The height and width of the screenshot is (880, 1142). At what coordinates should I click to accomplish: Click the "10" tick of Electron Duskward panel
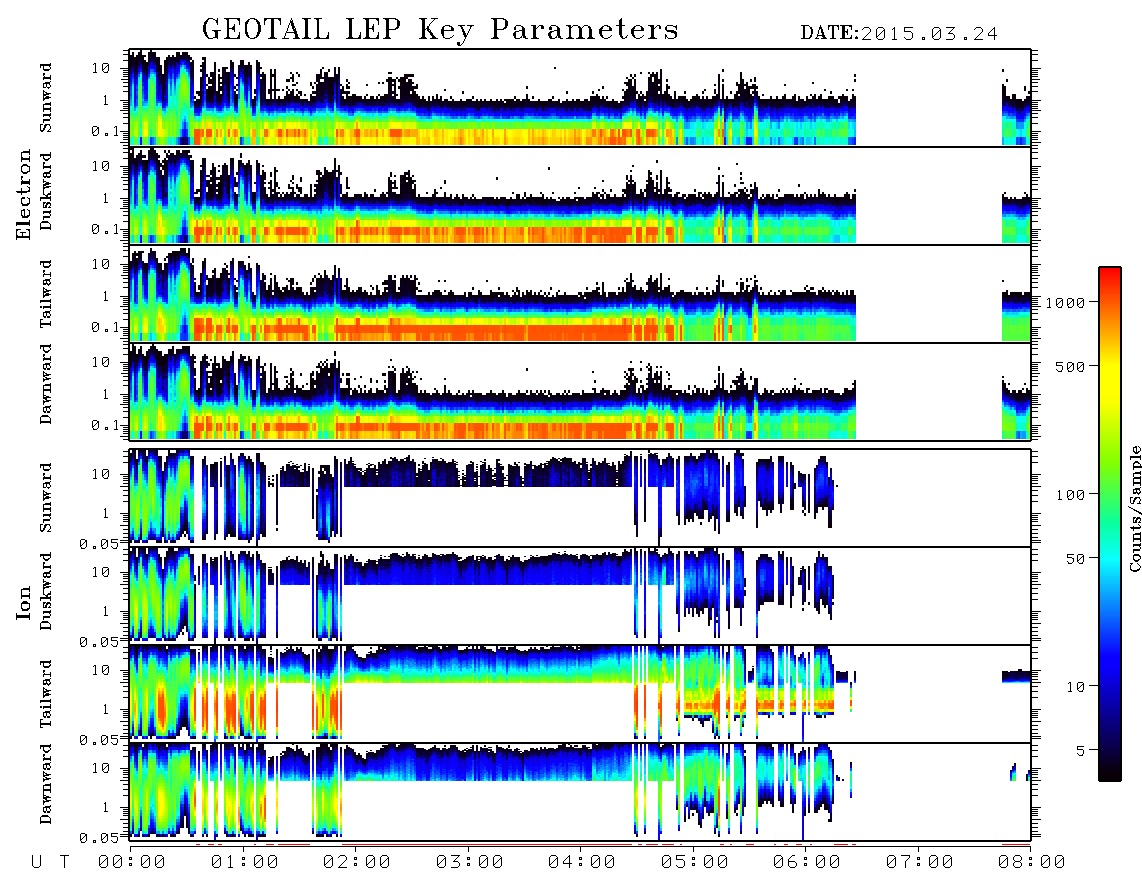click(x=101, y=166)
